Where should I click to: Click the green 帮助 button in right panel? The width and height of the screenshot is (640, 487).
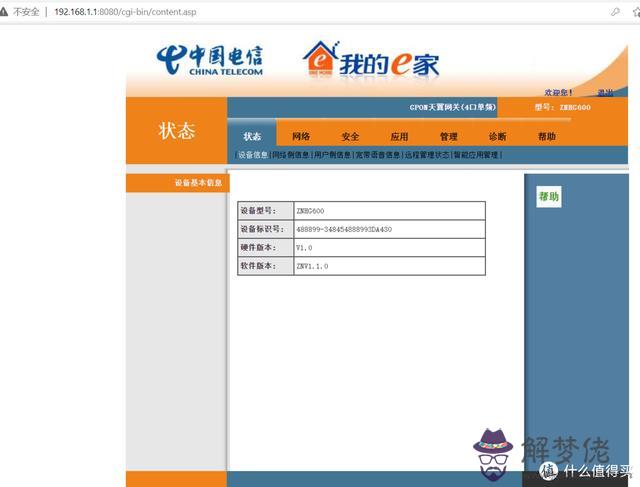[x=549, y=197]
